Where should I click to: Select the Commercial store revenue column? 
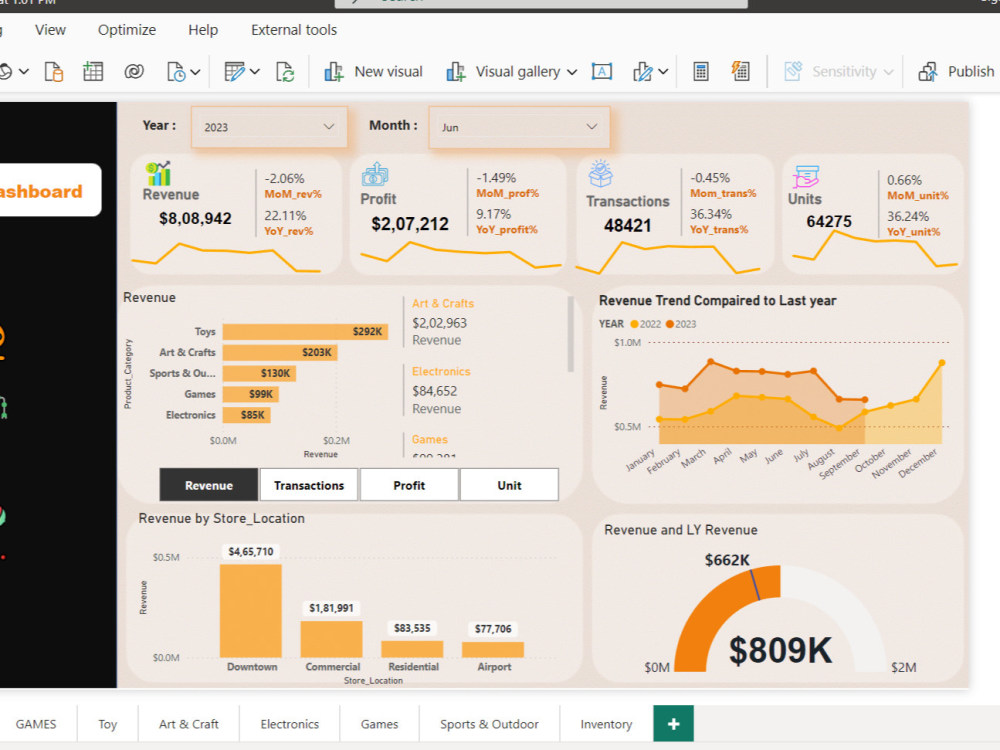point(332,639)
